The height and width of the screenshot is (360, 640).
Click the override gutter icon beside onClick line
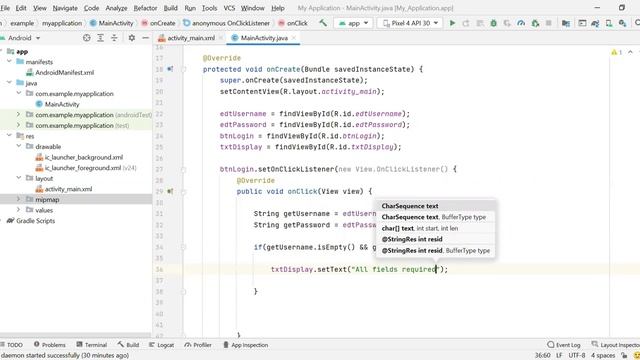(x=170, y=191)
